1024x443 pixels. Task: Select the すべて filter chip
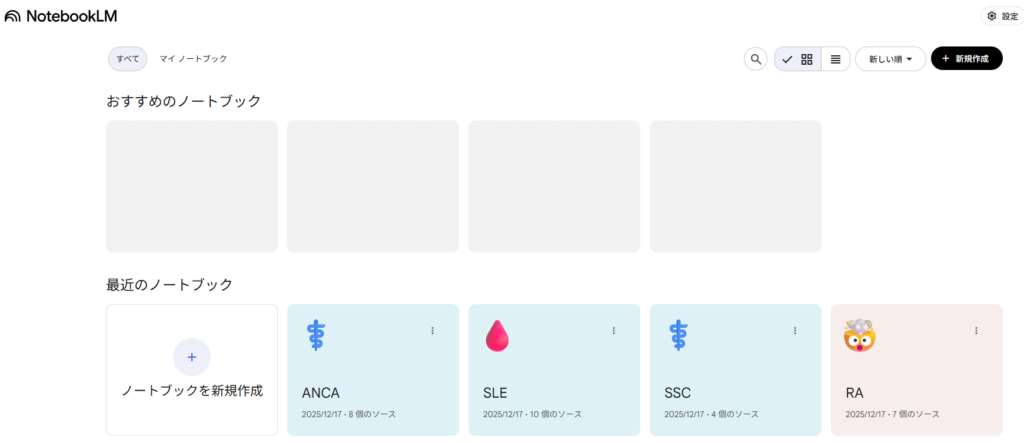128,59
